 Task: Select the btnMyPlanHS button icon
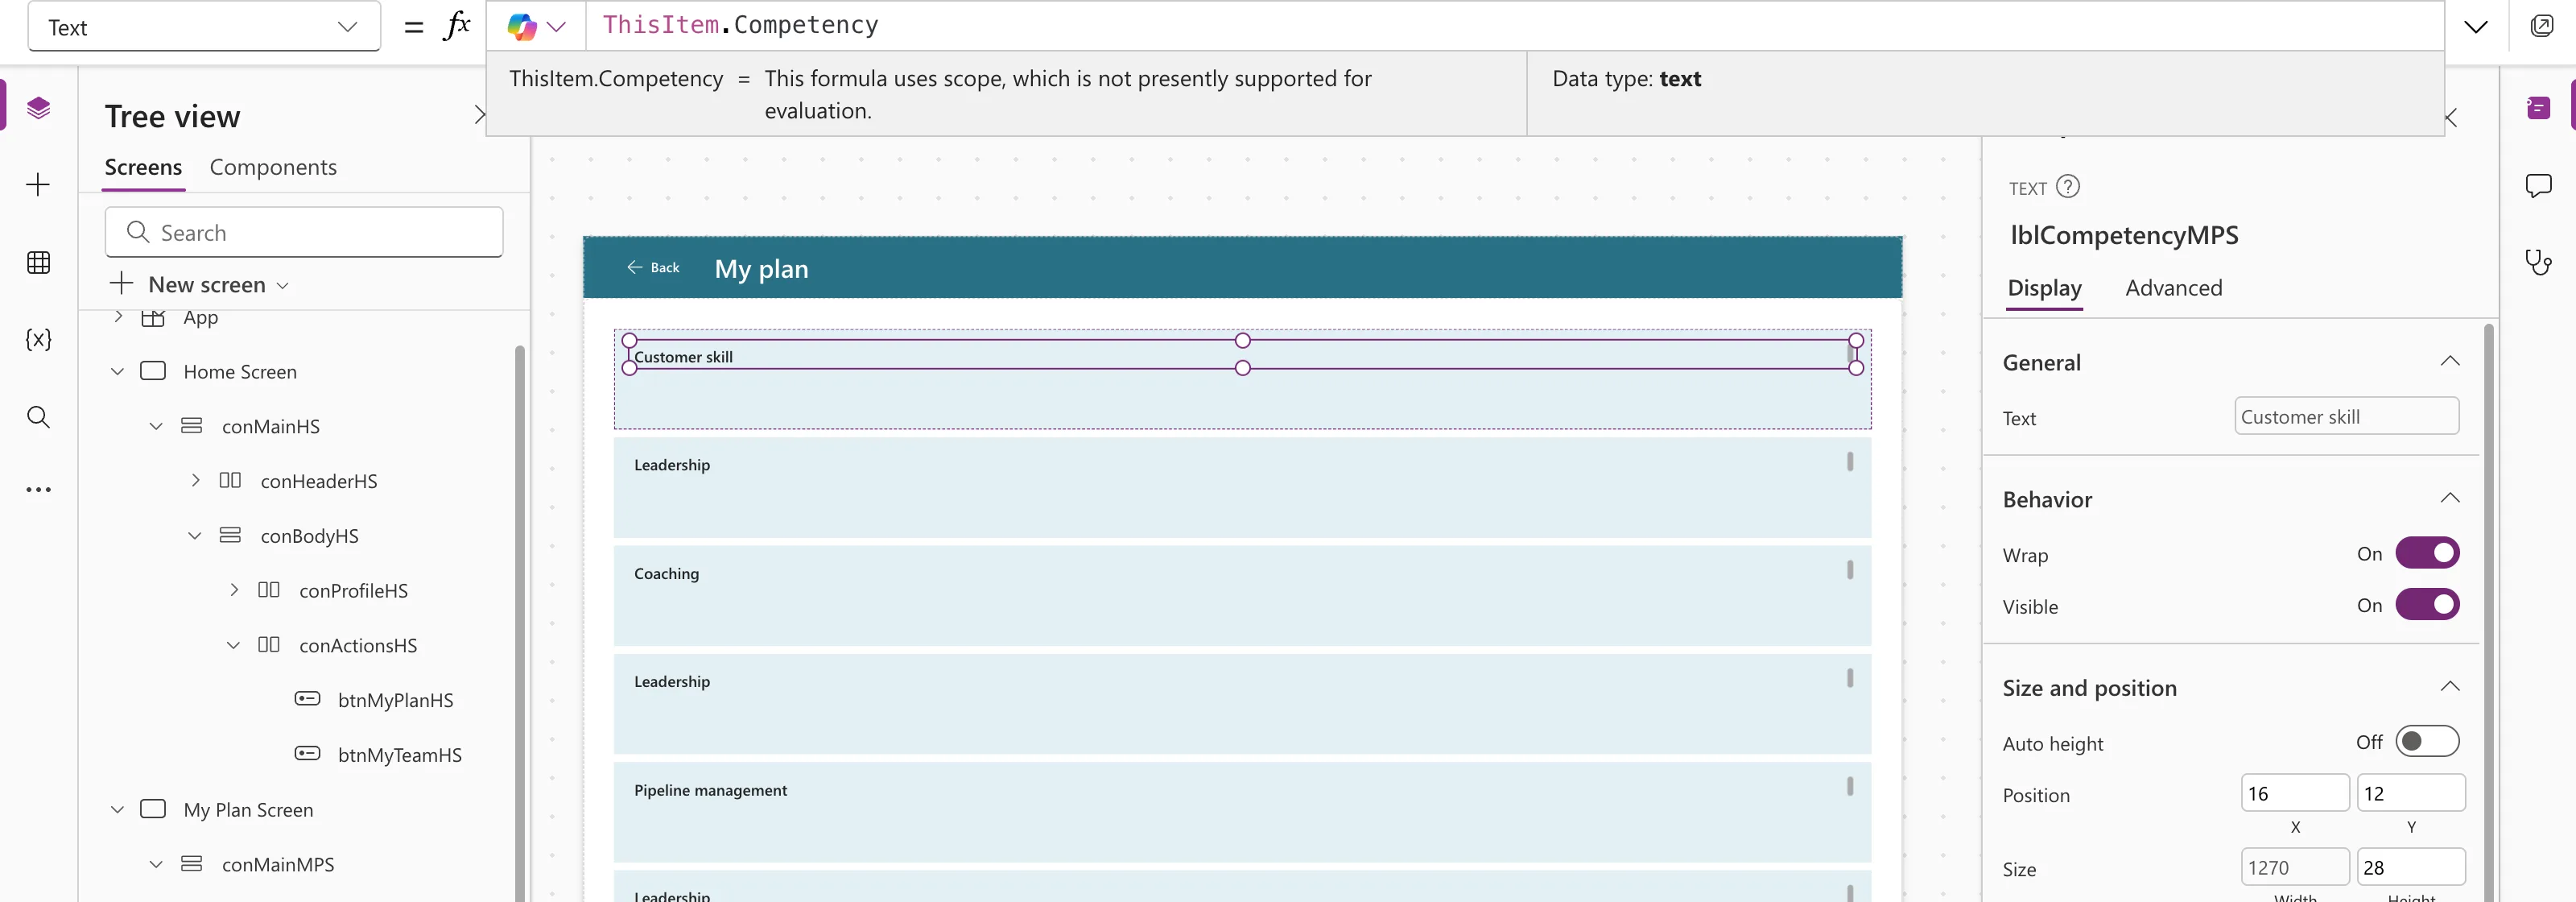[x=307, y=699]
